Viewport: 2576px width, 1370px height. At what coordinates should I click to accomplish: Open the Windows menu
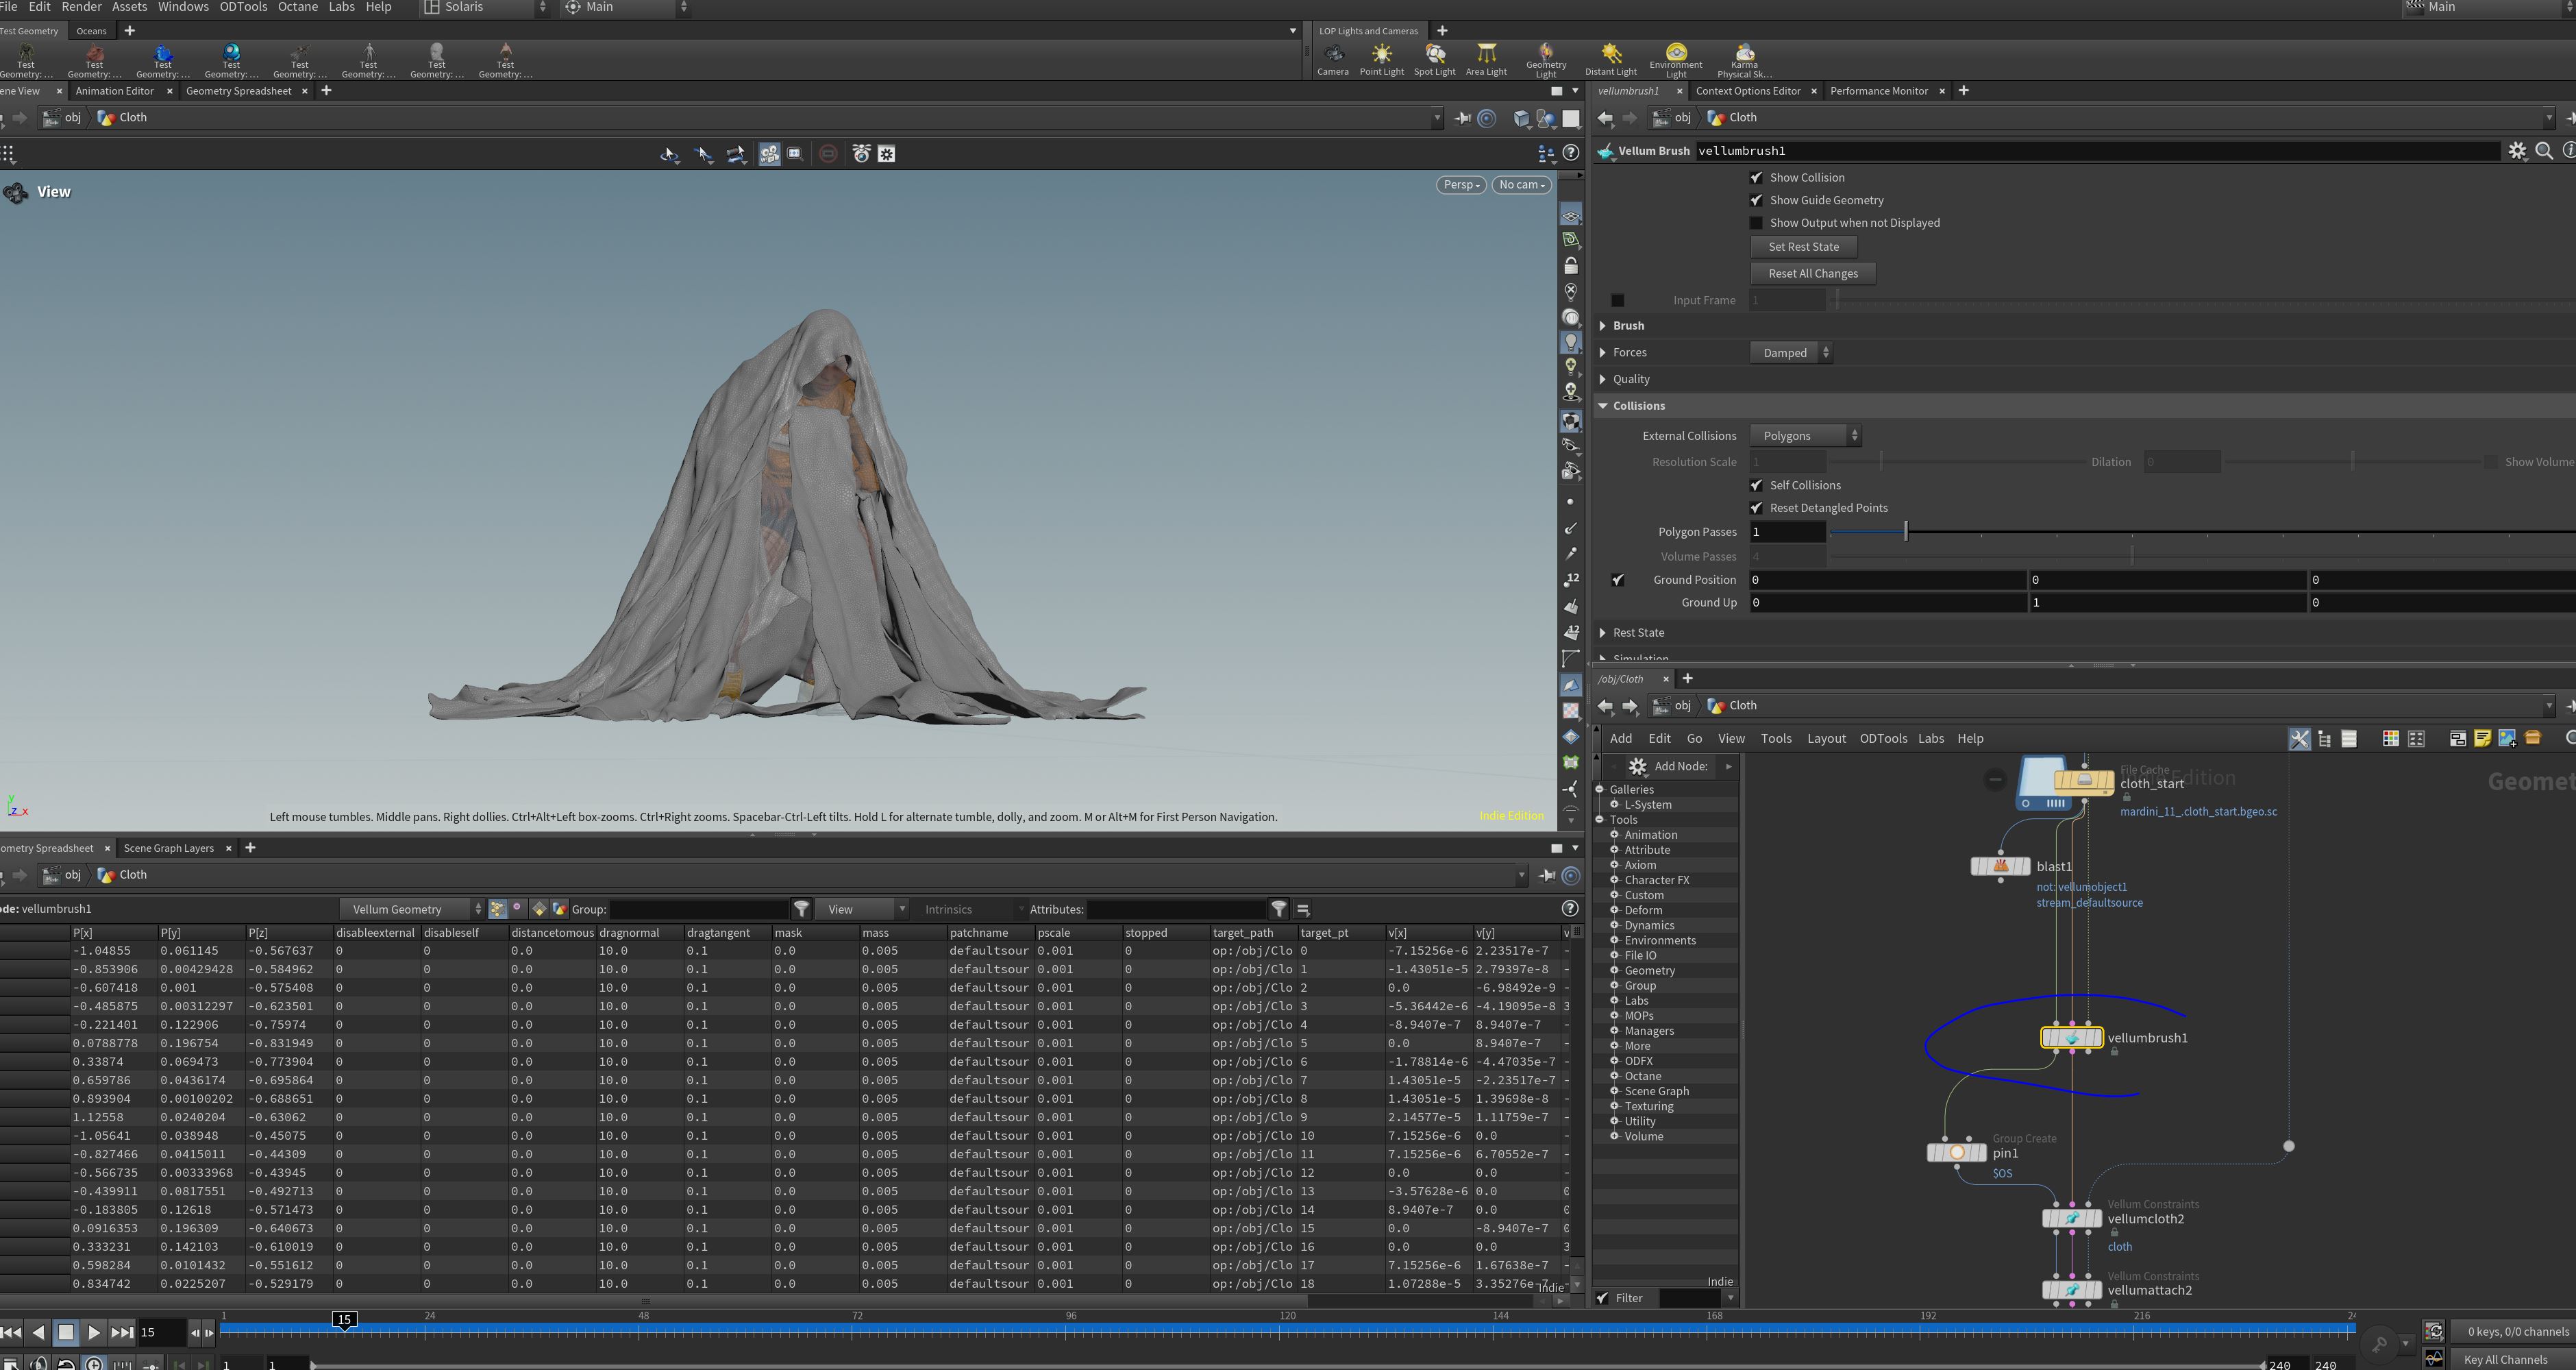(183, 7)
